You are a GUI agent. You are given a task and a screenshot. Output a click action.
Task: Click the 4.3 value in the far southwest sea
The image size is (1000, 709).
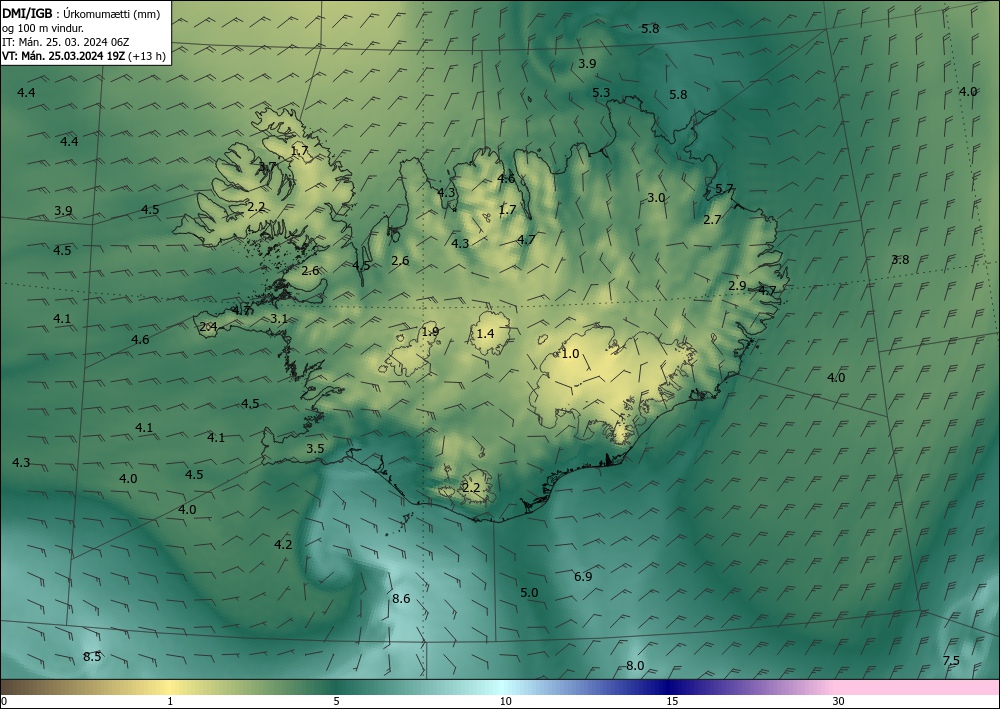coord(21,462)
